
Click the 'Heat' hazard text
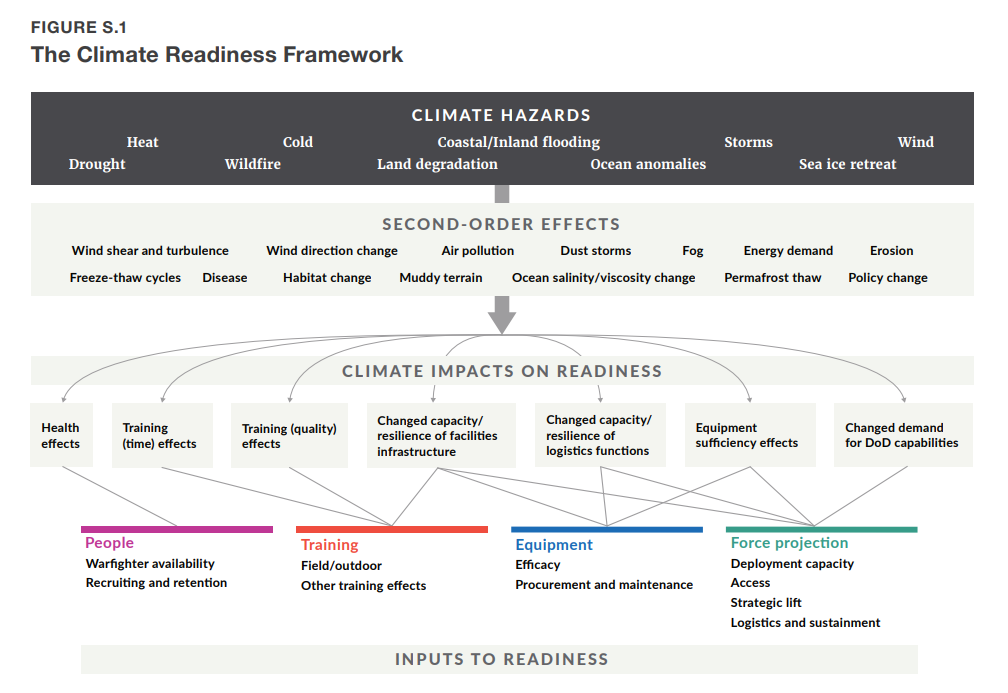(142, 142)
